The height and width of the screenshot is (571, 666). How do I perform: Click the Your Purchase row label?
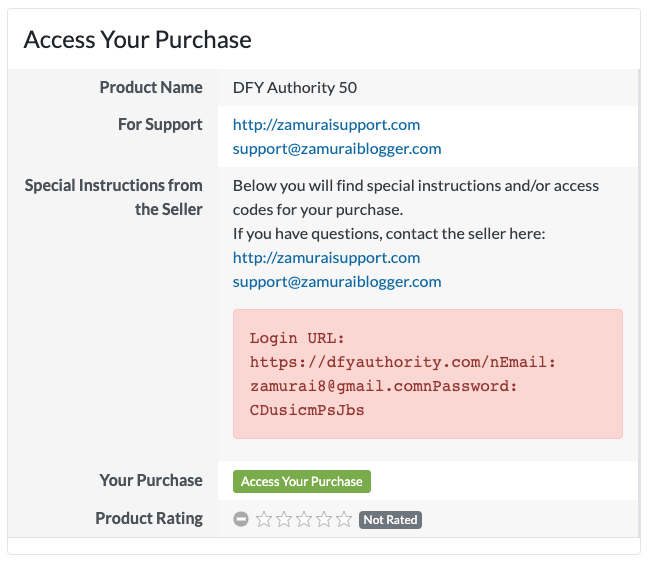pos(151,481)
